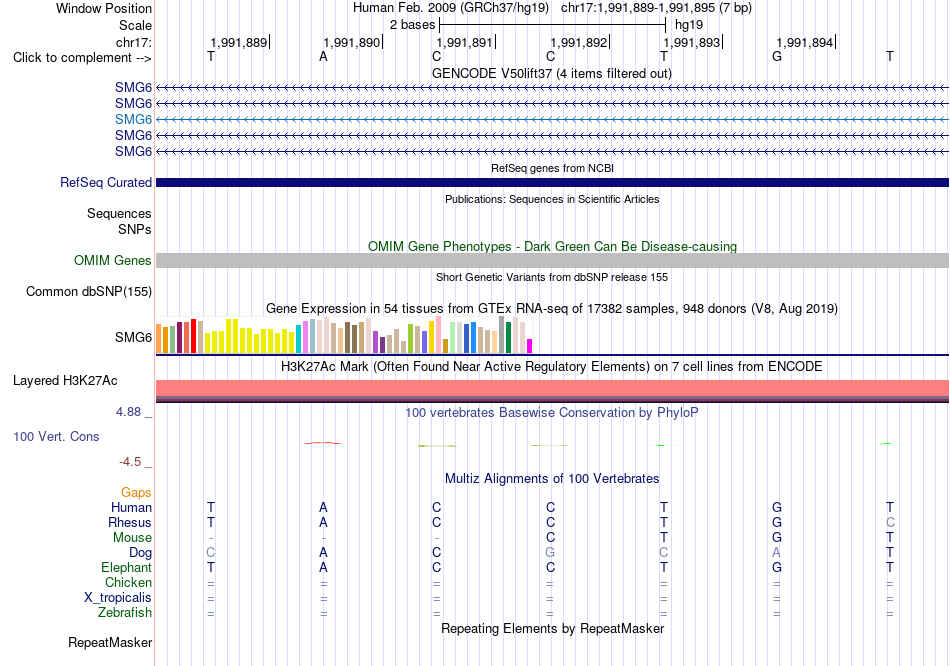Click the pink H3K27Ac signal band

[552, 388]
